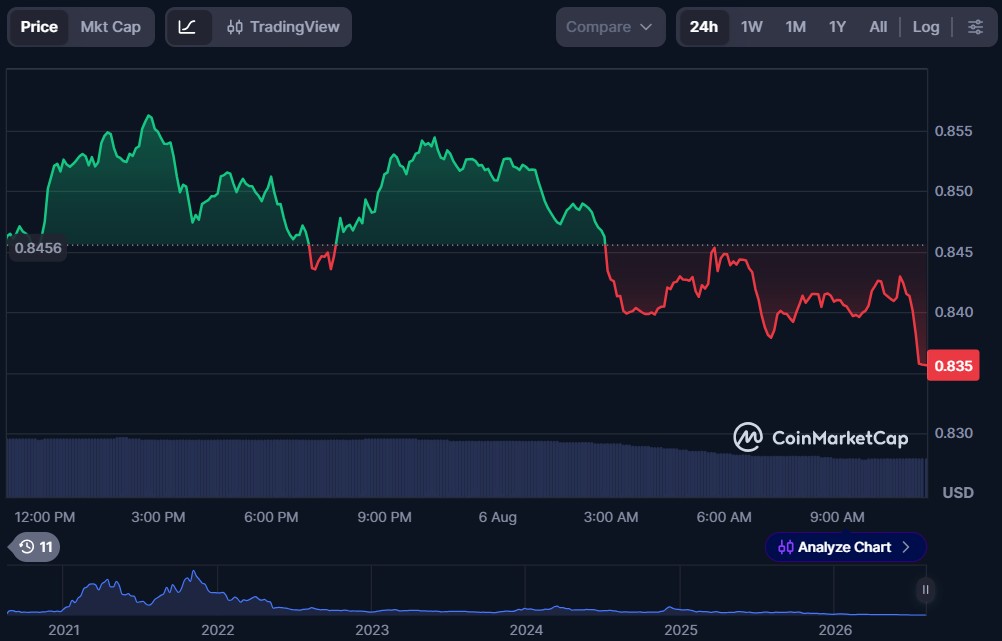Click the 0.855 price axis label
The height and width of the screenshot is (641, 1002).
(x=953, y=131)
